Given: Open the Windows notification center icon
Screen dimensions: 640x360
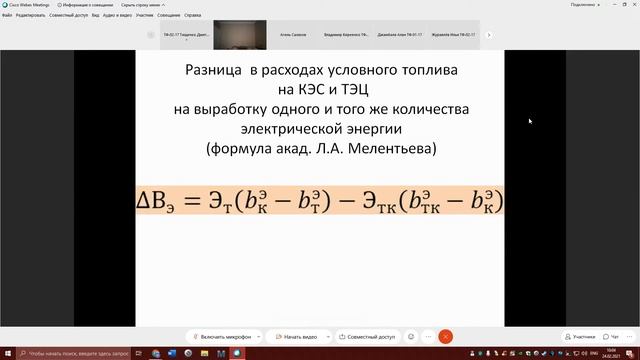Looking at the screenshot, I should [x=630, y=353].
